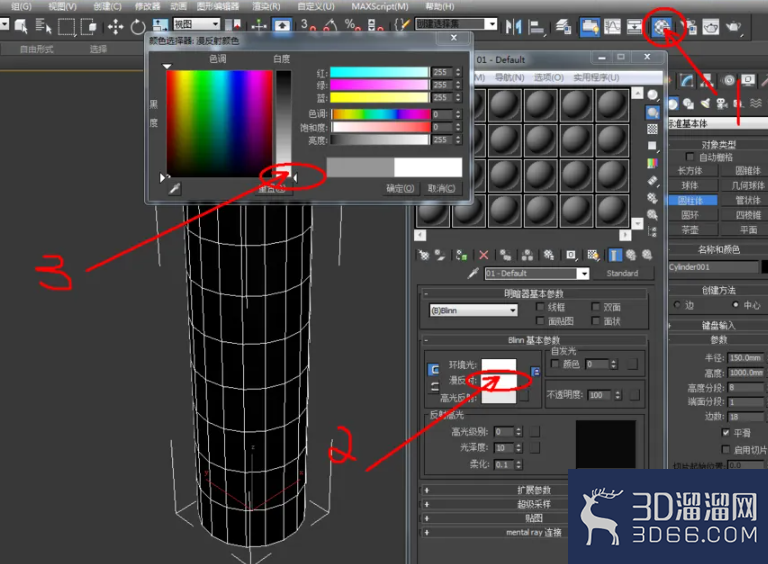
Task: Select the Move tool in main toolbar
Action: coord(115,26)
